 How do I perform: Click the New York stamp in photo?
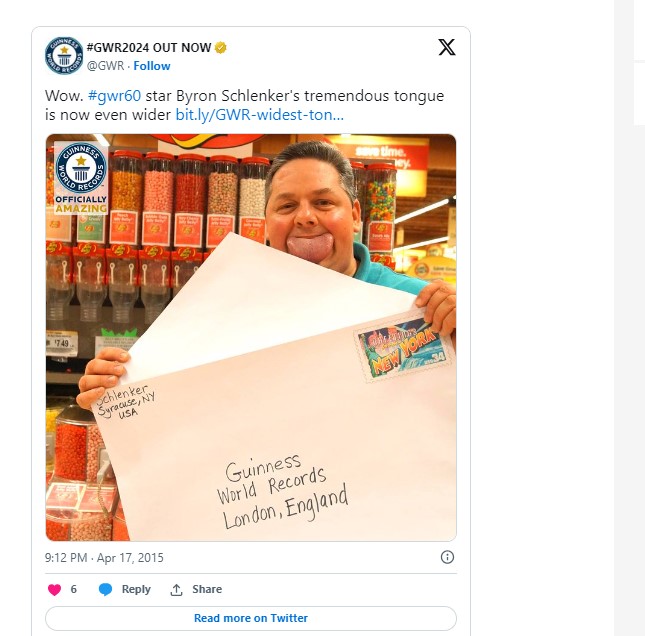pyautogui.click(x=402, y=348)
